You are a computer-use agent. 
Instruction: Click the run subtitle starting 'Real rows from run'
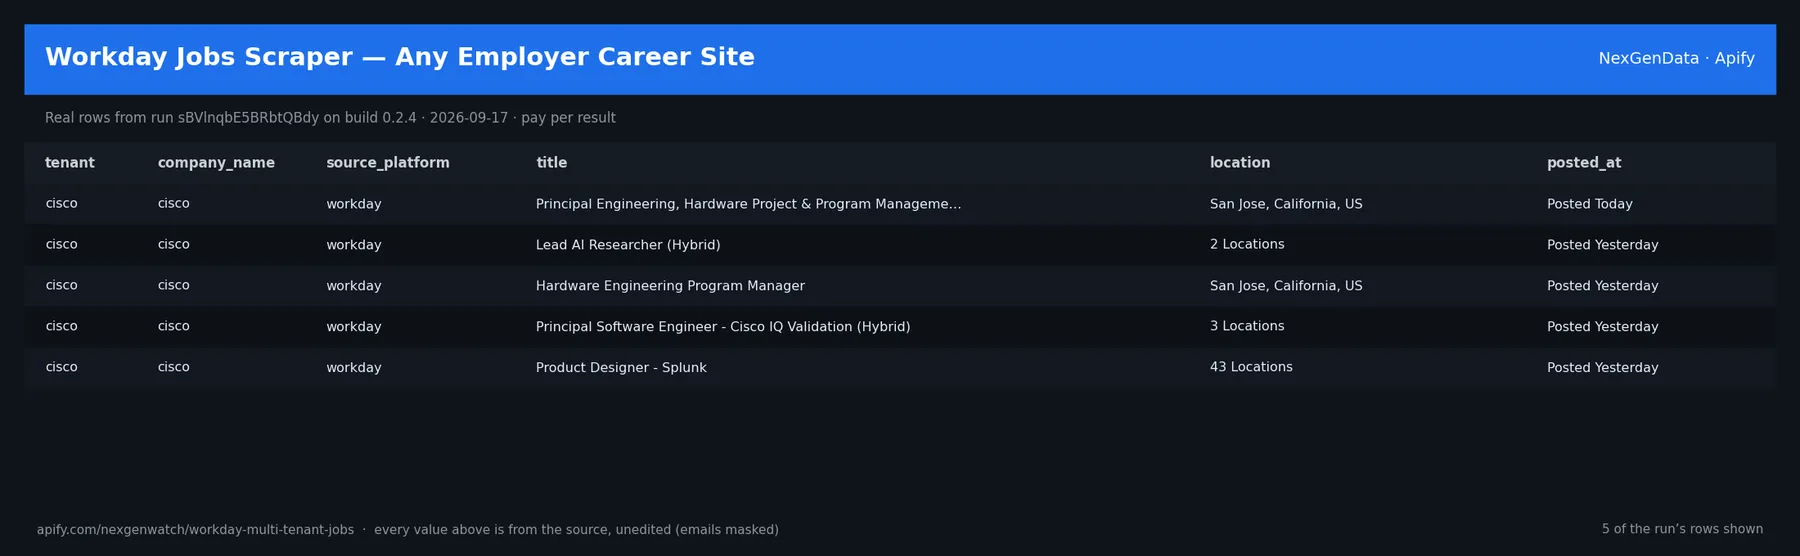330,118
